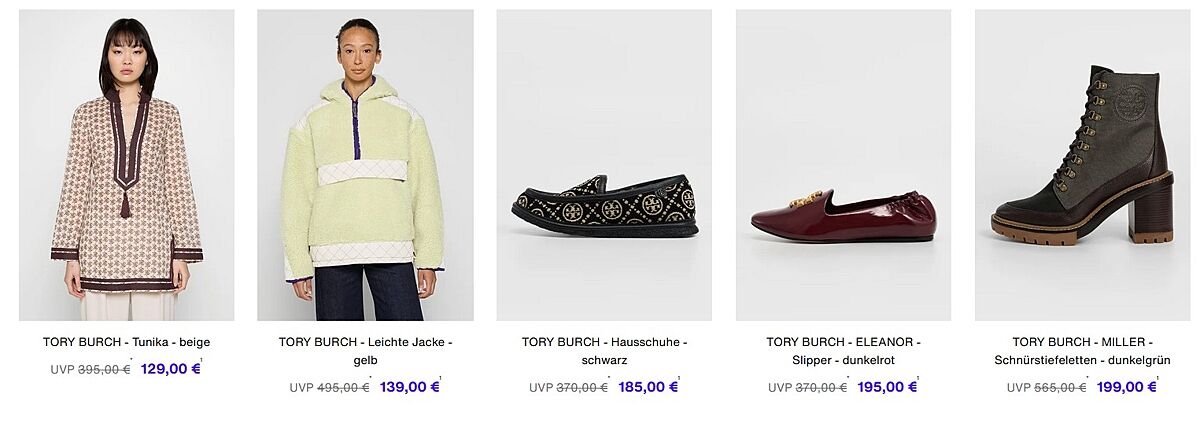Click the 'TORY BURCH - Hausschuhe - schwarz' title
This screenshot has height=442, width=1200.
604,351
